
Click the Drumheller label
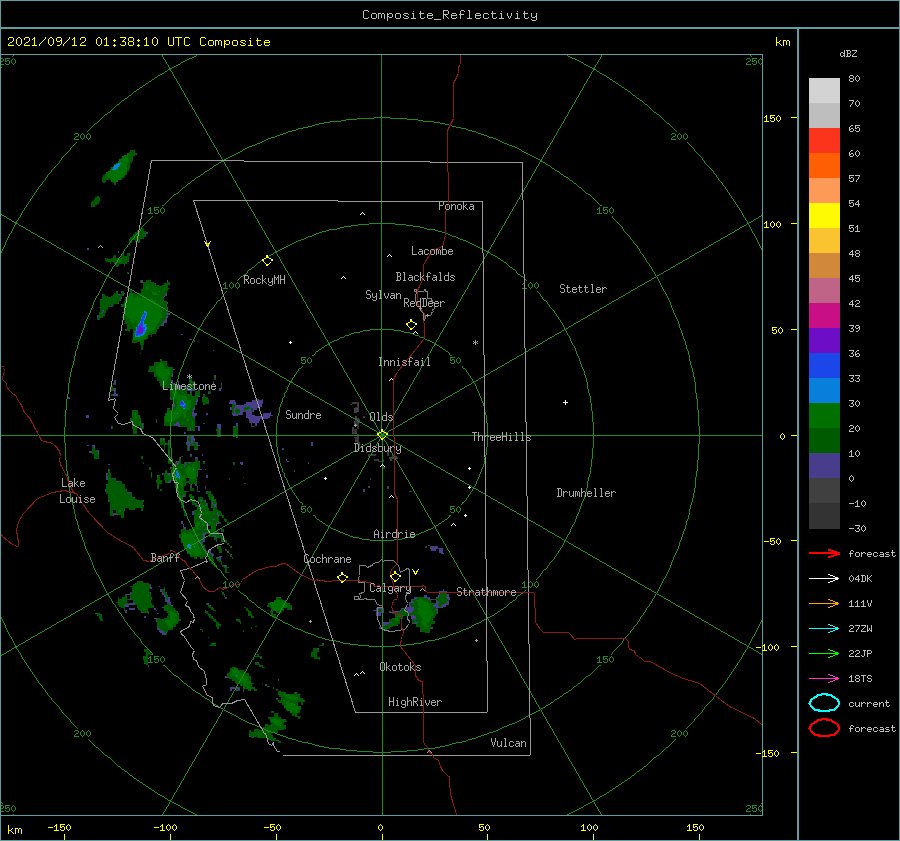pos(586,493)
